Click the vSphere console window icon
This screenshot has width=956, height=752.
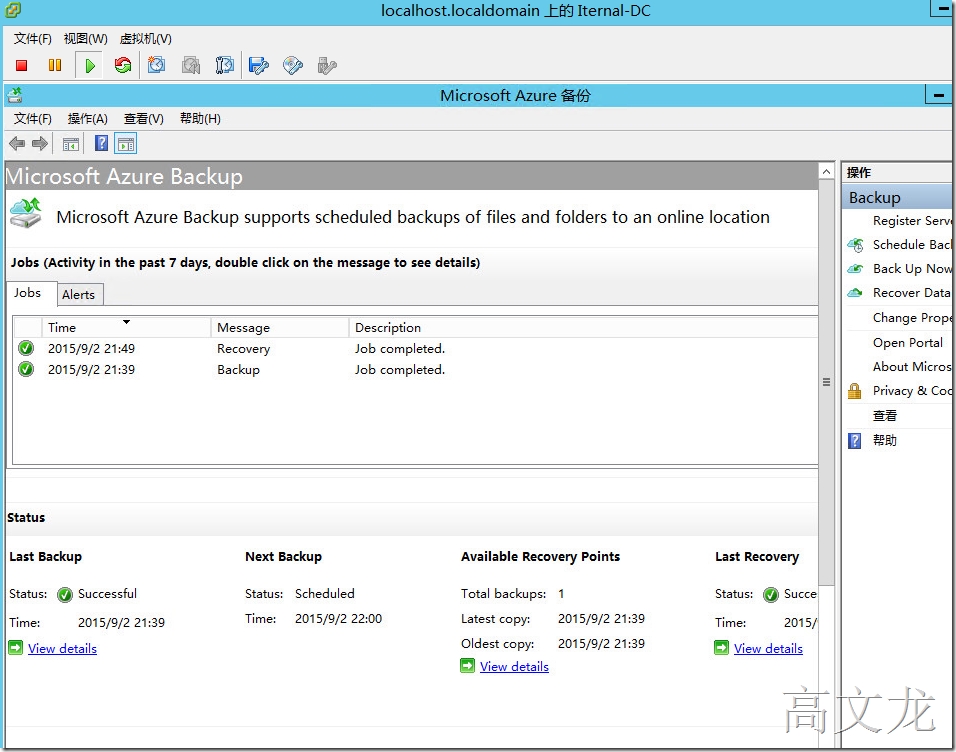[12, 9]
